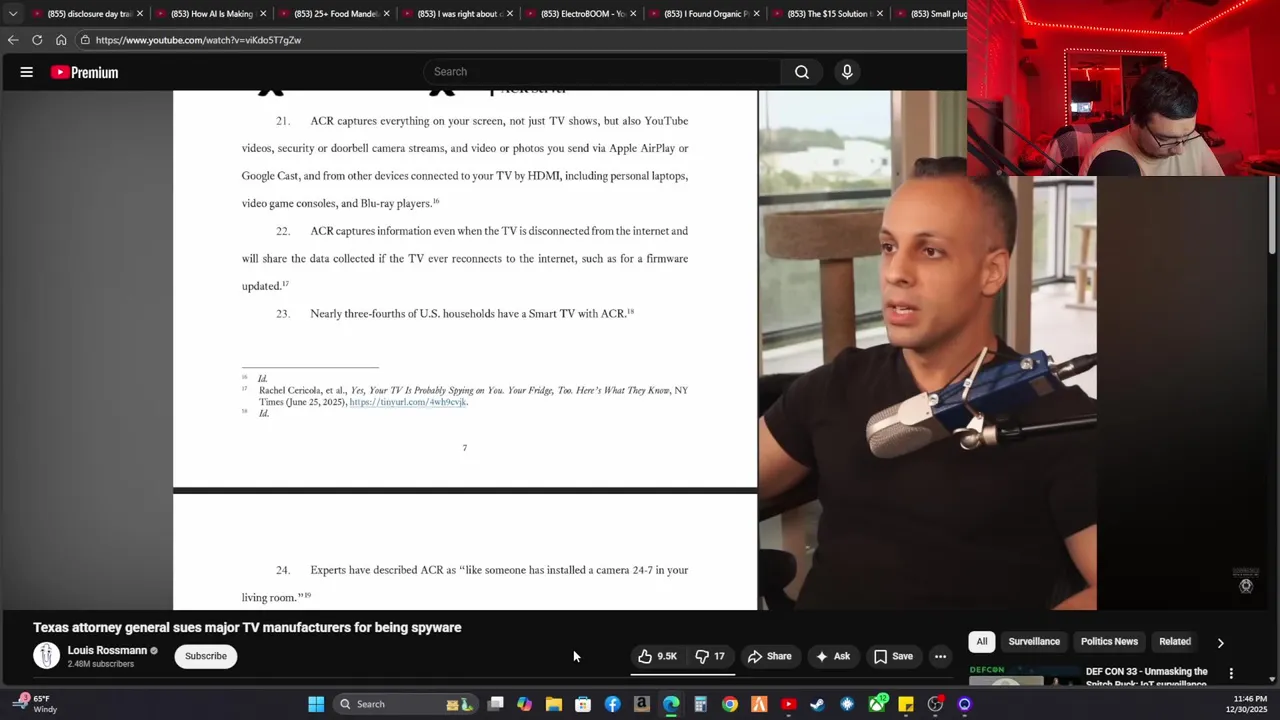This screenshot has width=1280, height=720.
Task: Open more actions three-dot menu under video
Action: 940,656
